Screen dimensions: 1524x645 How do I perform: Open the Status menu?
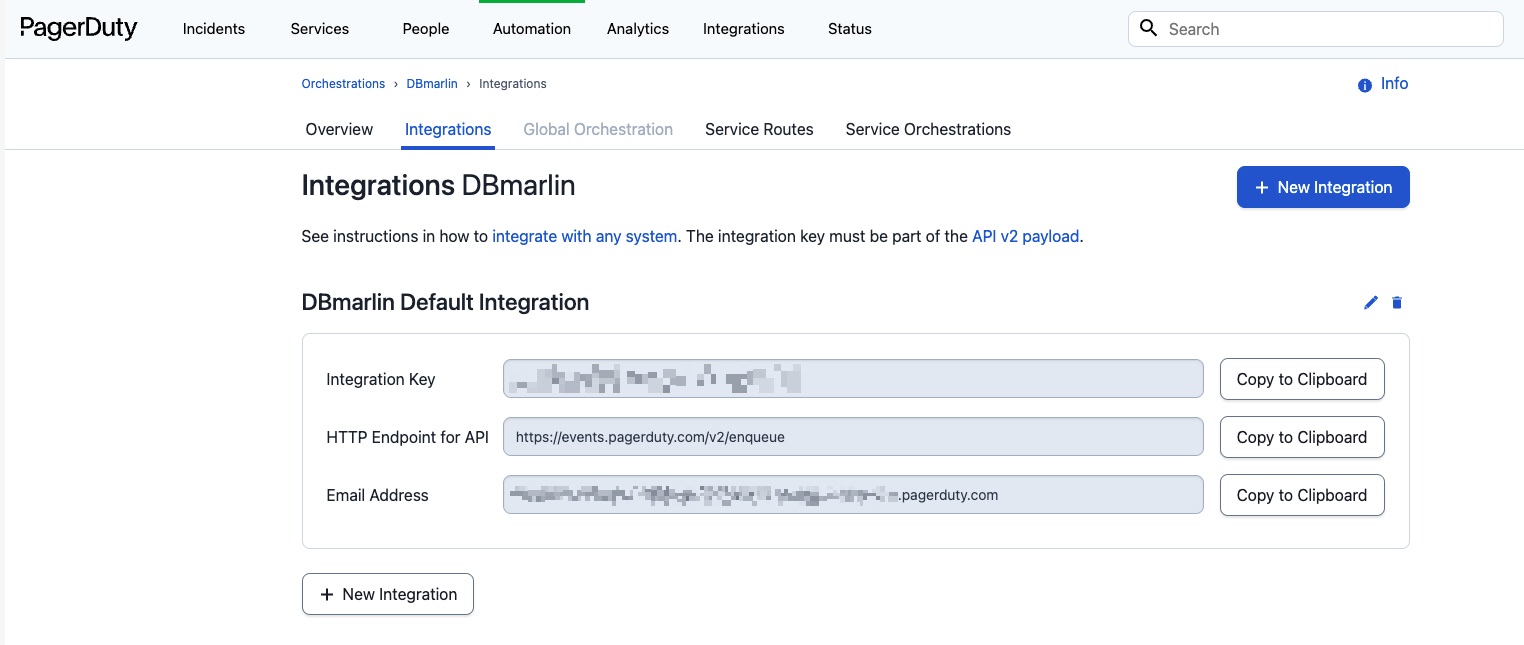(x=850, y=29)
